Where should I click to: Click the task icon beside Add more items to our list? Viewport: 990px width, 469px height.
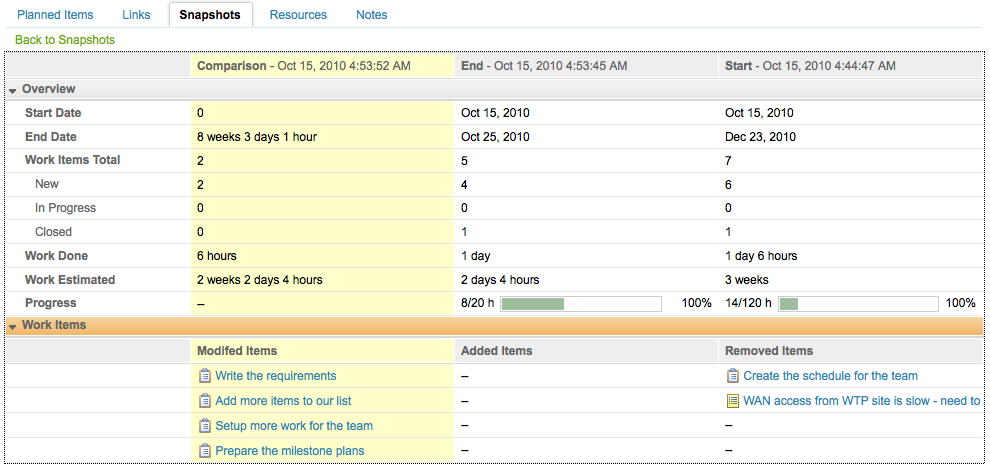pyautogui.click(x=204, y=401)
